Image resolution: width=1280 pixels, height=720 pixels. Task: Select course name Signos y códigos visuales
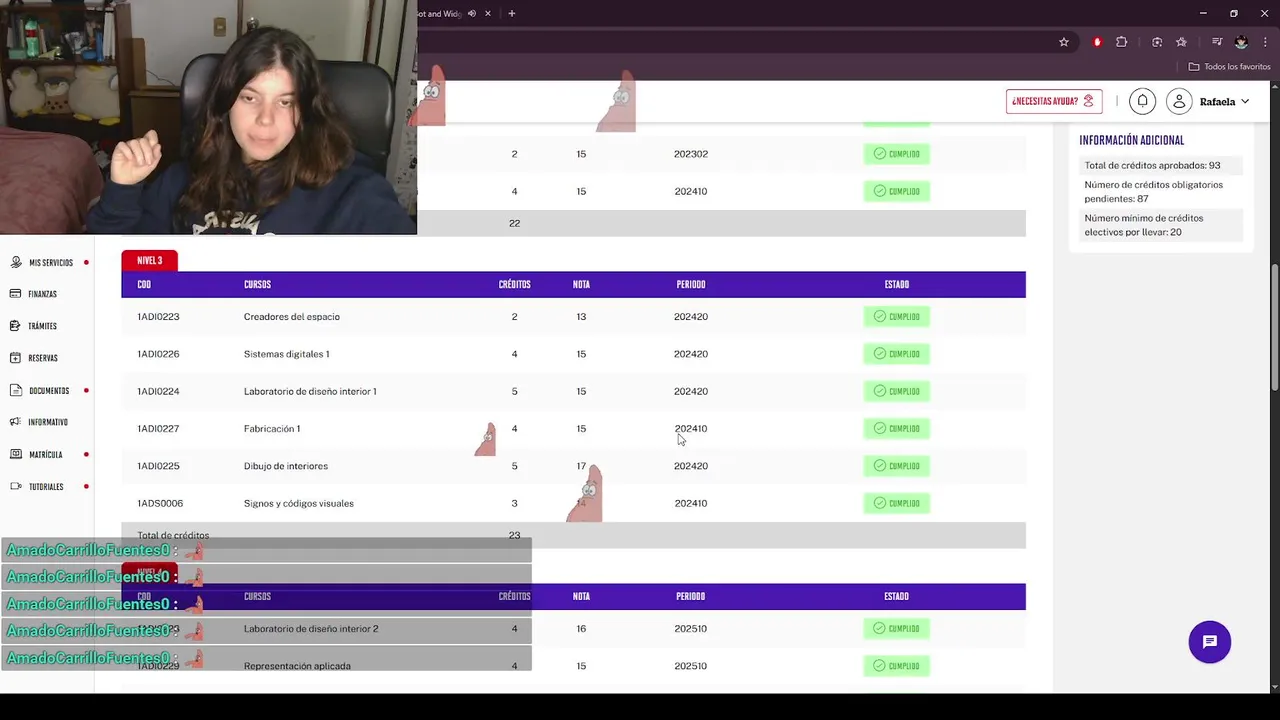(x=299, y=504)
